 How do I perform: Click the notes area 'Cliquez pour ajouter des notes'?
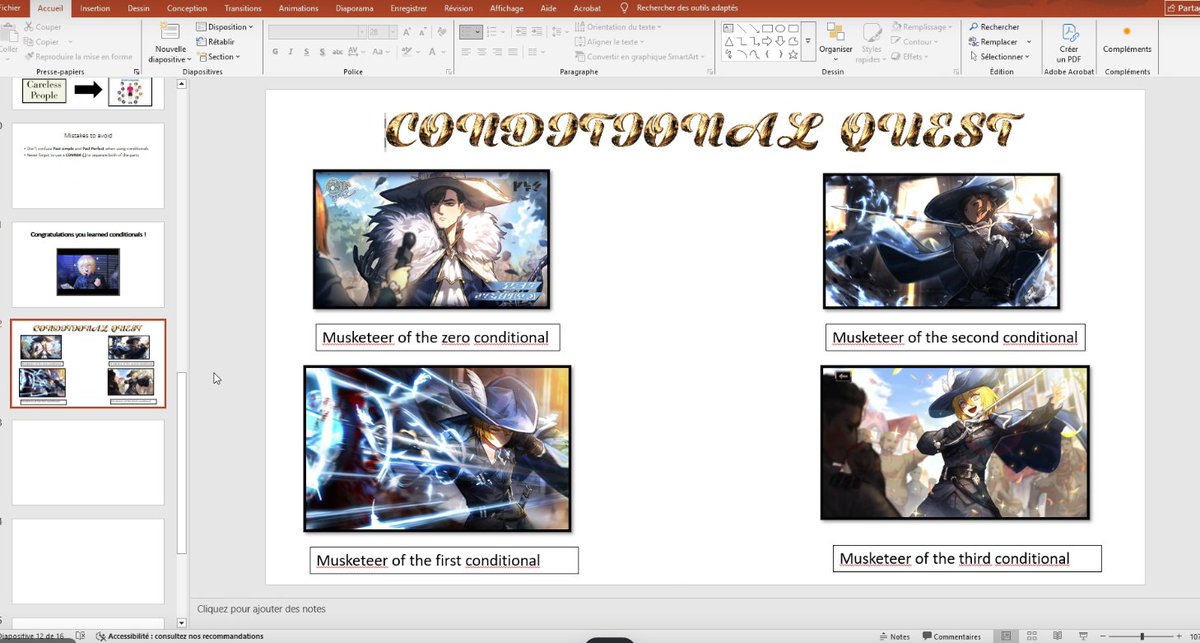pos(261,608)
